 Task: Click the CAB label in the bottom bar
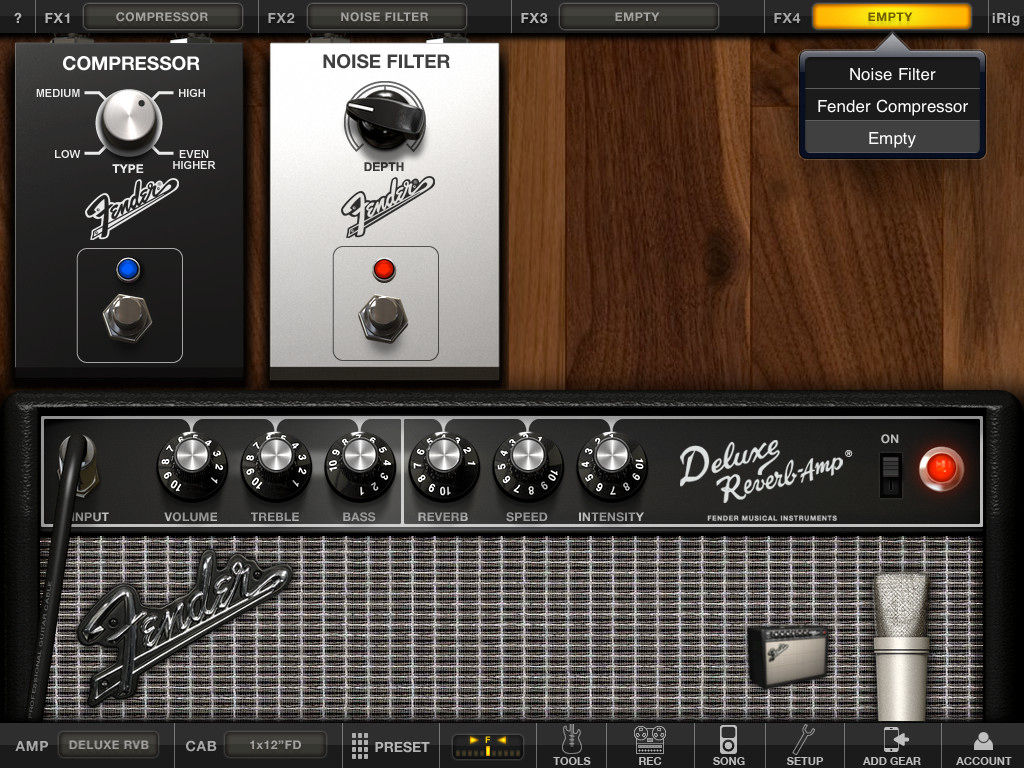[200, 746]
